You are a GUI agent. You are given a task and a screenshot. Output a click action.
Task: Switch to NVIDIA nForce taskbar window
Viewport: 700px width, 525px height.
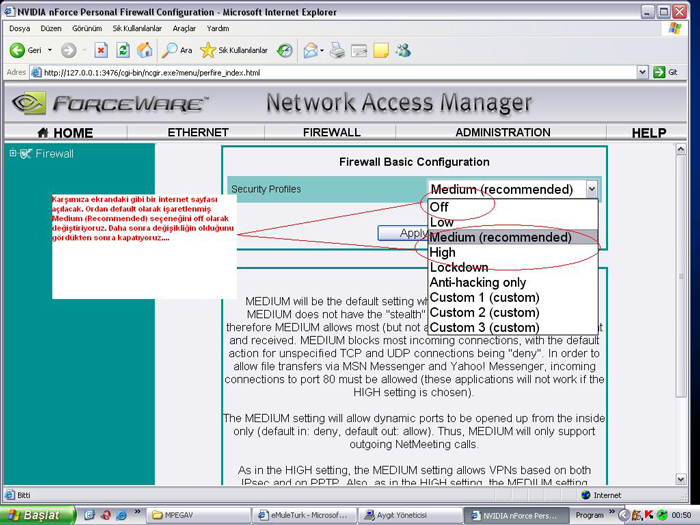coord(516,515)
